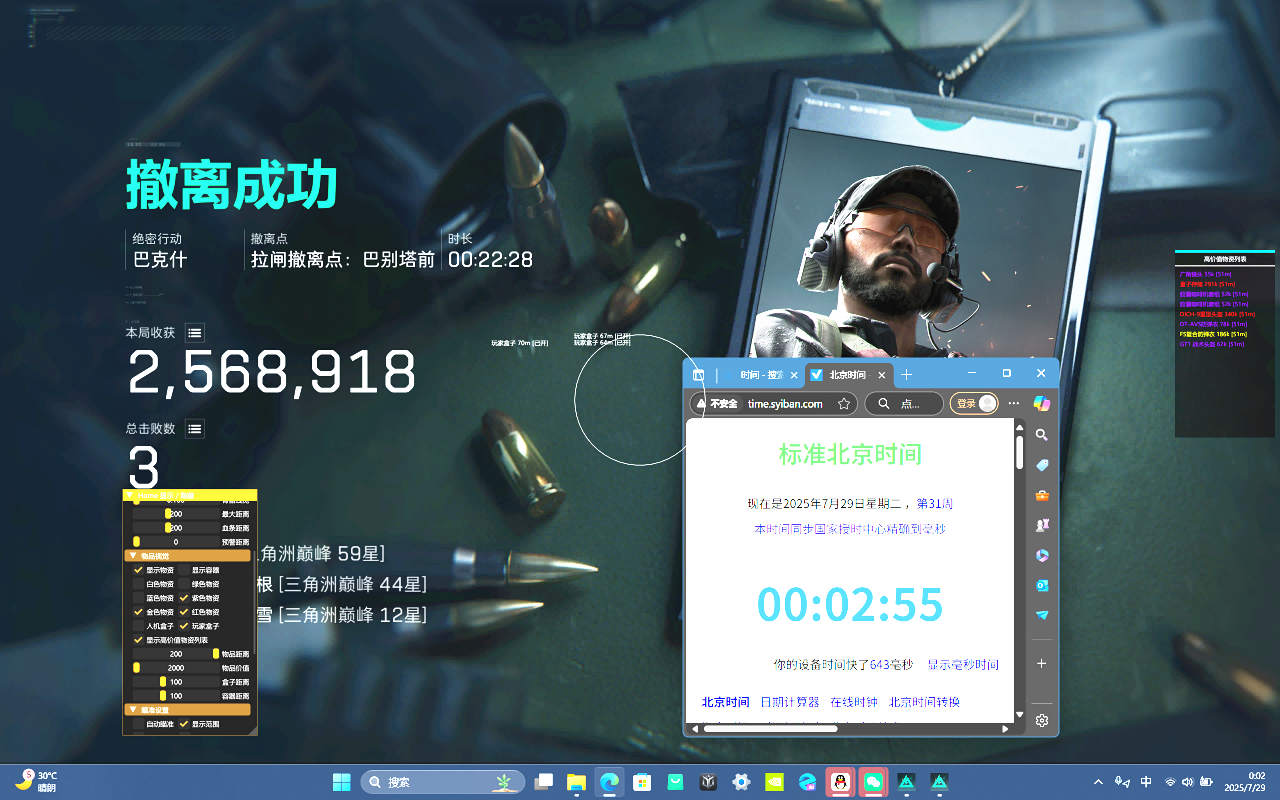This screenshot has height=800, width=1280.
Task: Open File Explorer from the taskbar
Action: (576, 782)
